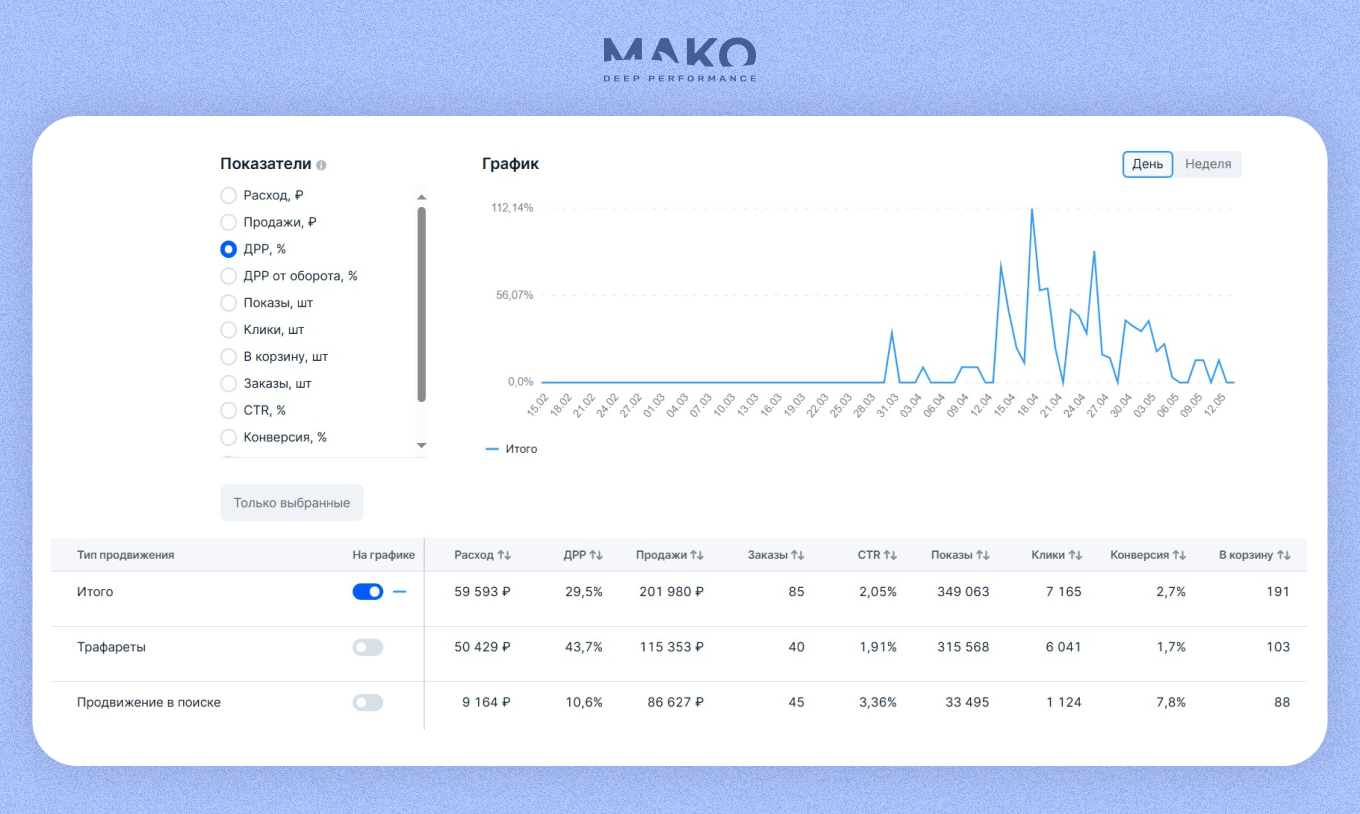
Task: Click the Только выбранные button
Action: [292, 503]
